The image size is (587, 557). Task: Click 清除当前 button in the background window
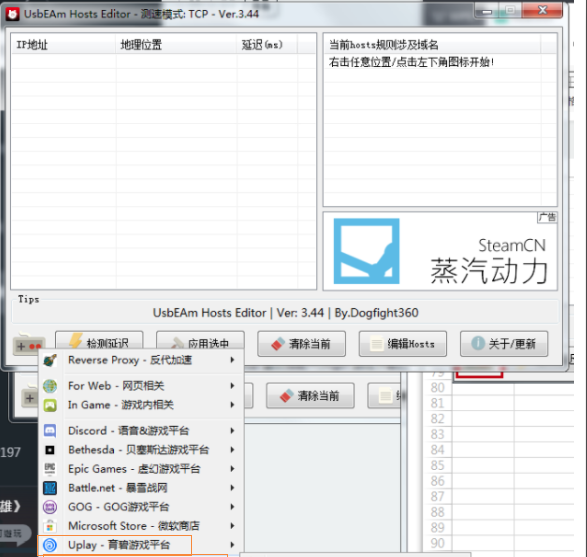pyautogui.click(x=310, y=396)
